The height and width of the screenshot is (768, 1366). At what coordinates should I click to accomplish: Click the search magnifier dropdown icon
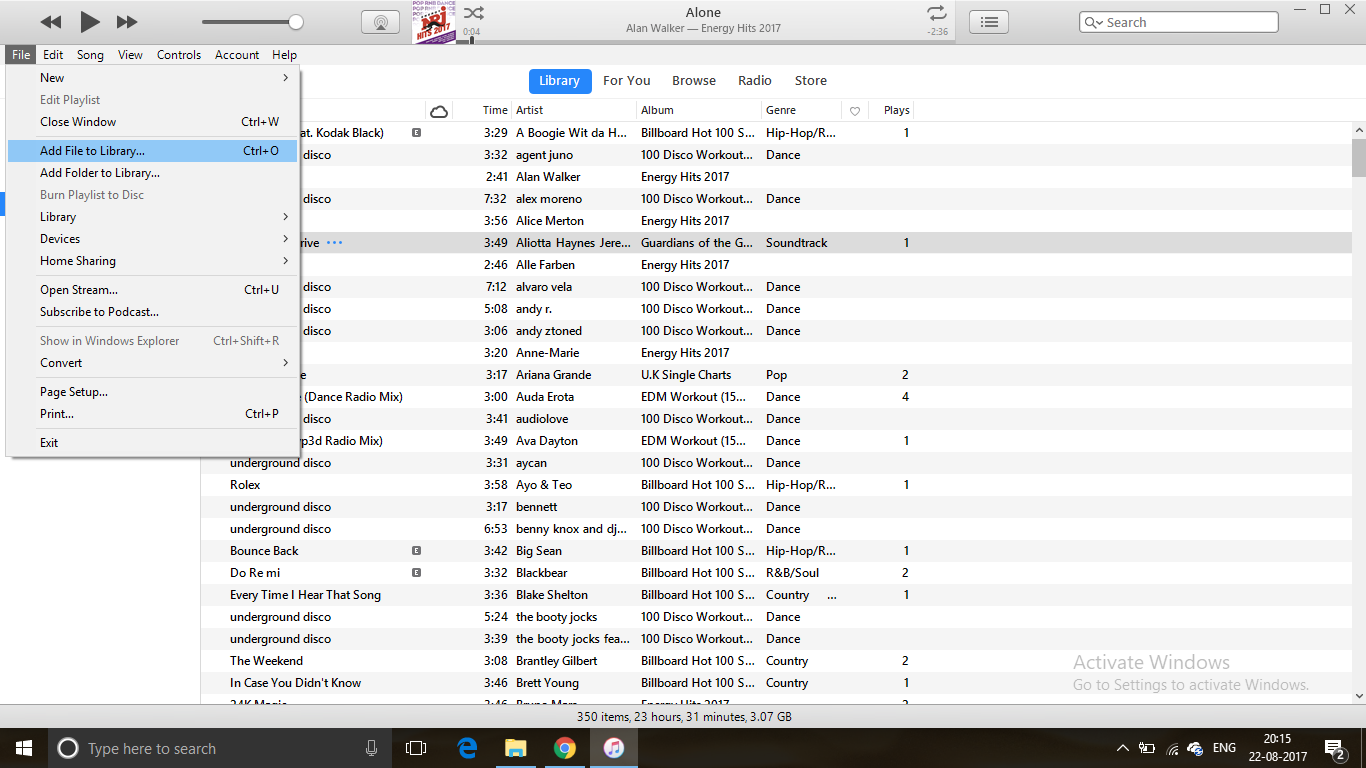1094,22
